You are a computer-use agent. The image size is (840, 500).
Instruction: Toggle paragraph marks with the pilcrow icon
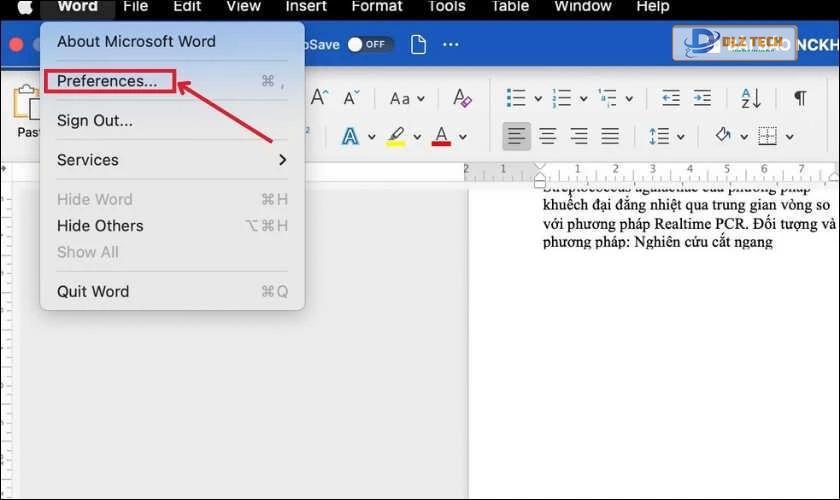(x=800, y=98)
